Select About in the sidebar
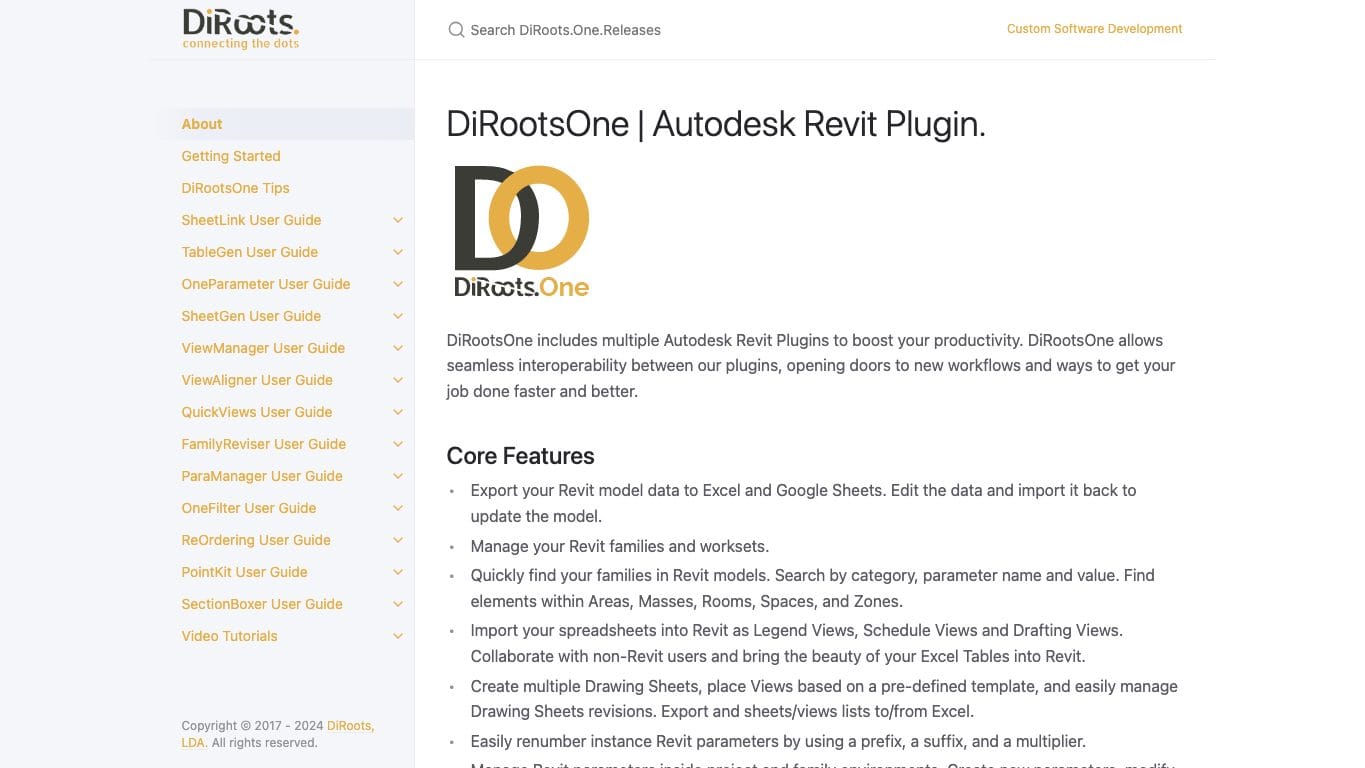 tap(202, 124)
